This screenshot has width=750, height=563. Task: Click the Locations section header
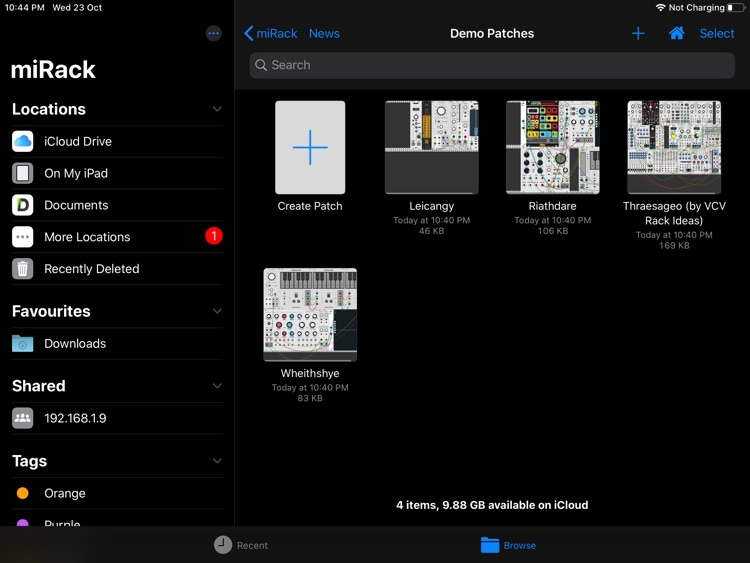point(49,109)
